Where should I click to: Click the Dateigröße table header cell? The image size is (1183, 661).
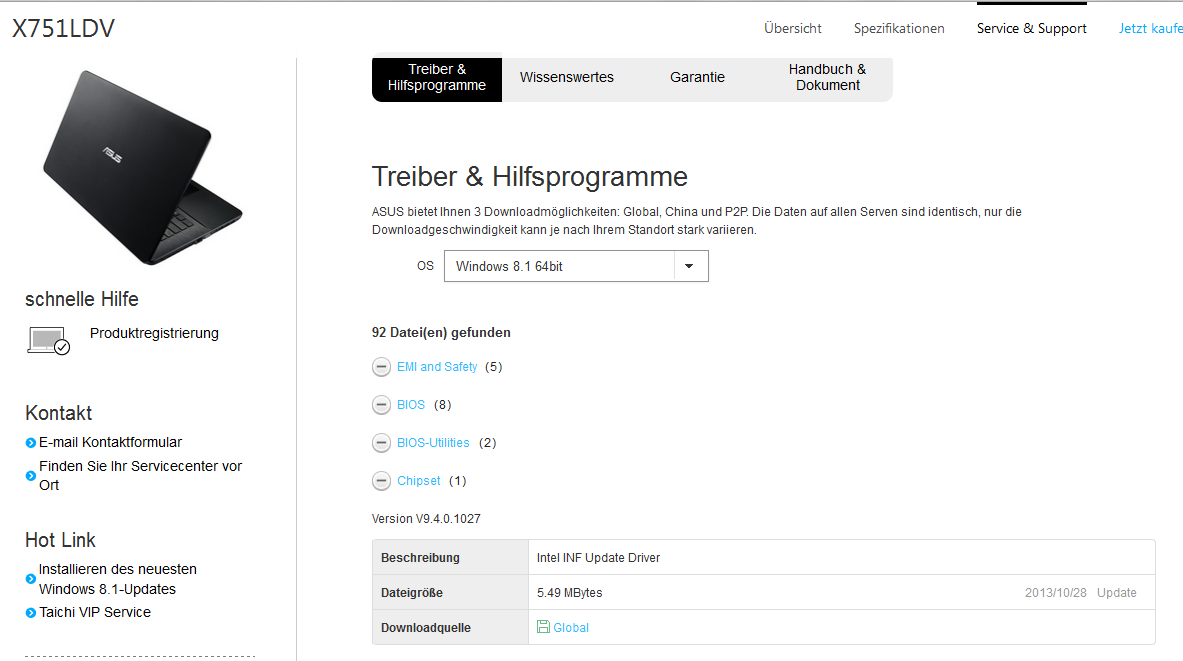[451, 593]
